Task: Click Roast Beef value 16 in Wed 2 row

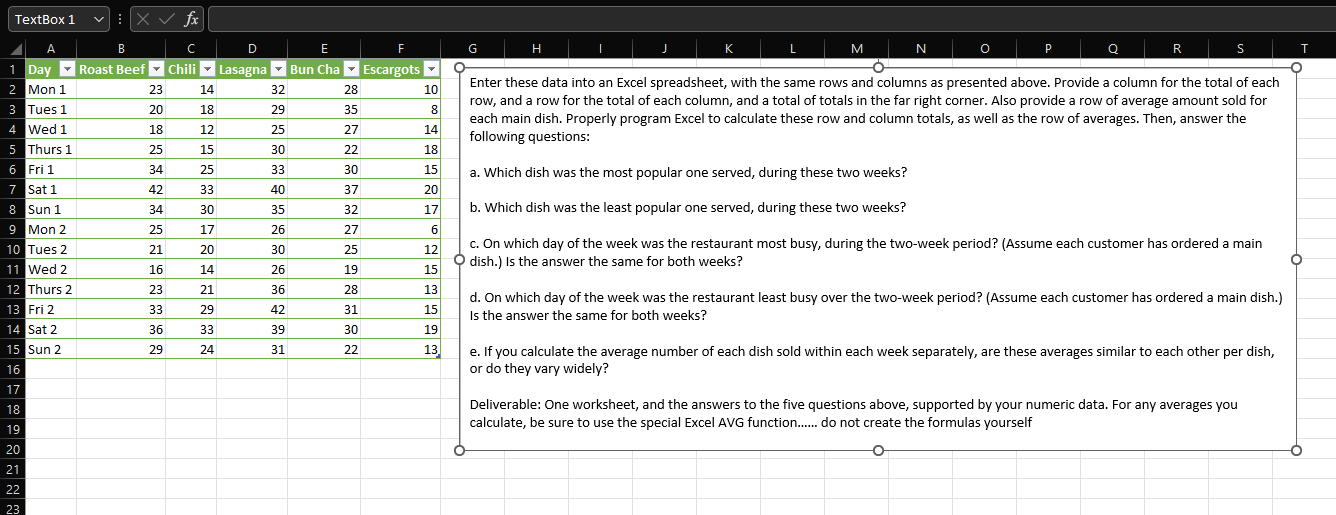Action: (120, 269)
